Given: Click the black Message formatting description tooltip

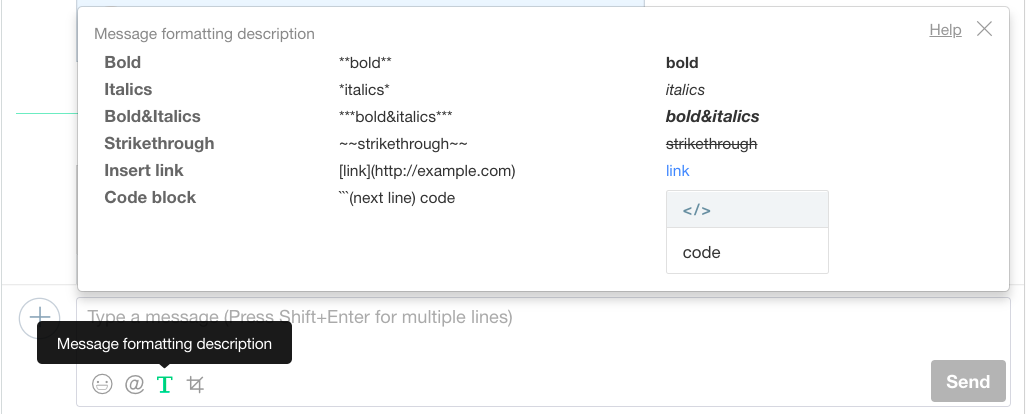Looking at the screenshot, I should point(164,344).
